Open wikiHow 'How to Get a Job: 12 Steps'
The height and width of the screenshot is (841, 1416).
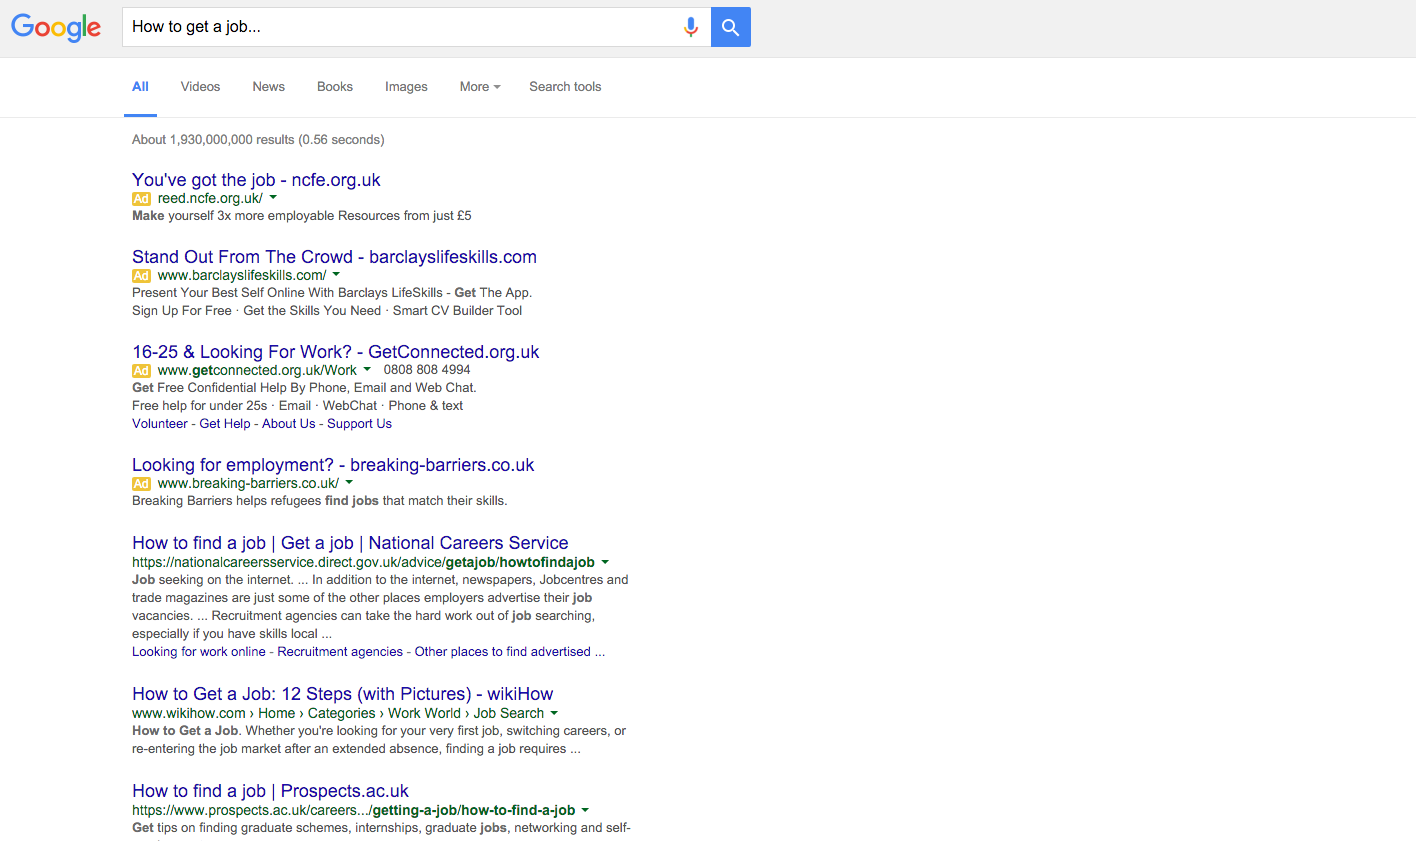(x=342, y=694)
